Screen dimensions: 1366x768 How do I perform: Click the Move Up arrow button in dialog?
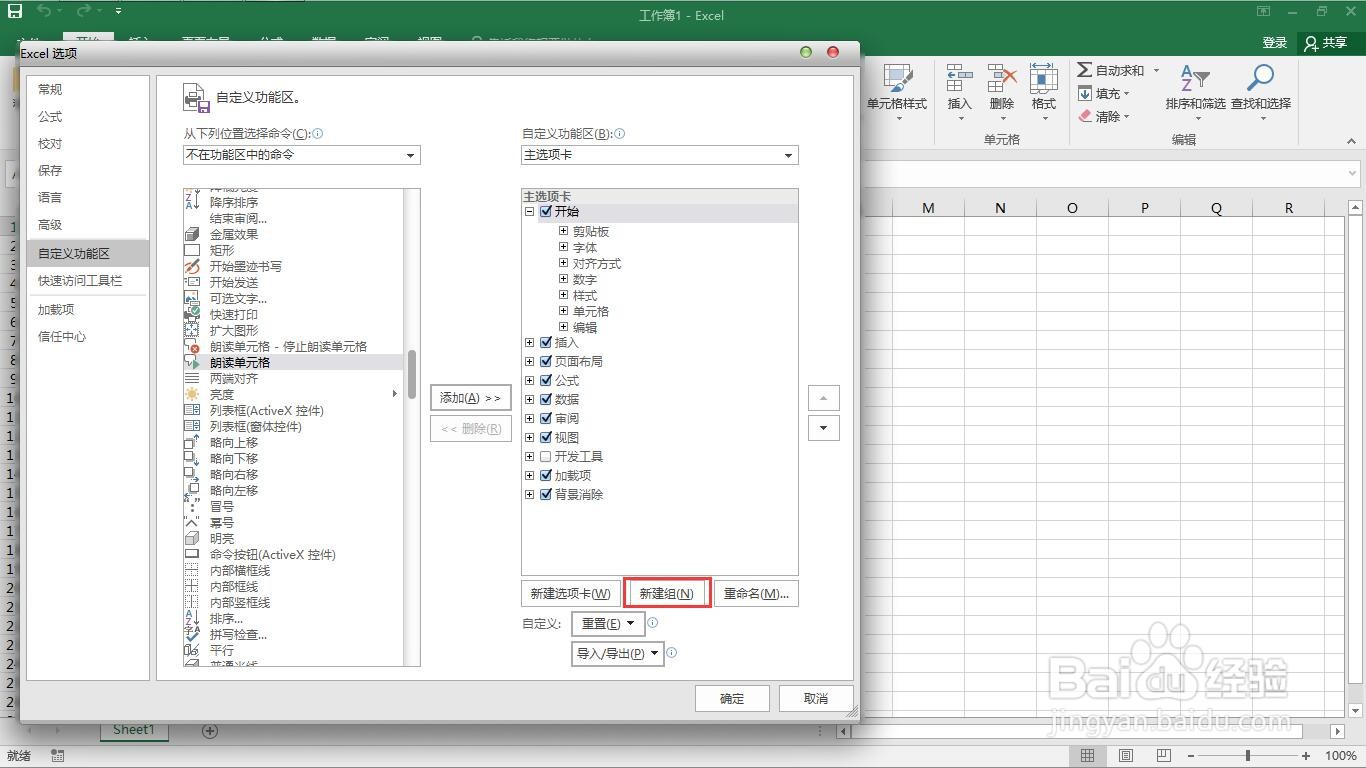823,398
